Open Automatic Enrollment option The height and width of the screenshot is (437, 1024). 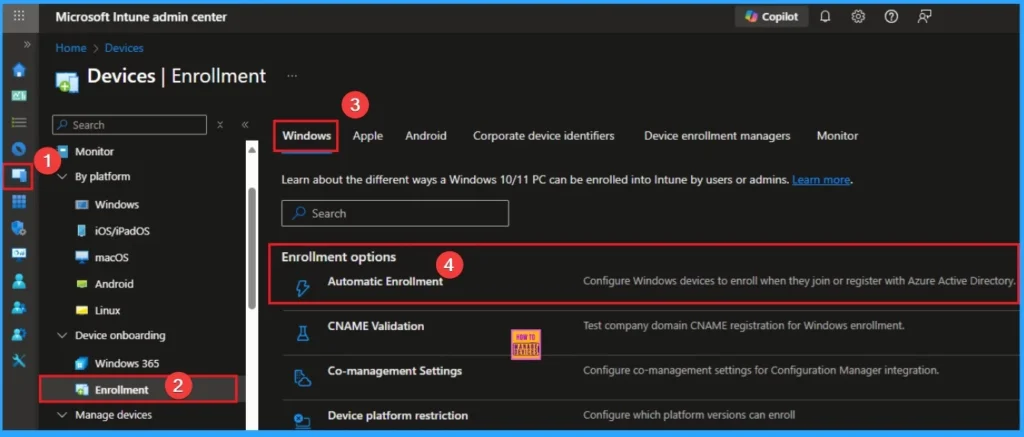[x=385, y=282]
